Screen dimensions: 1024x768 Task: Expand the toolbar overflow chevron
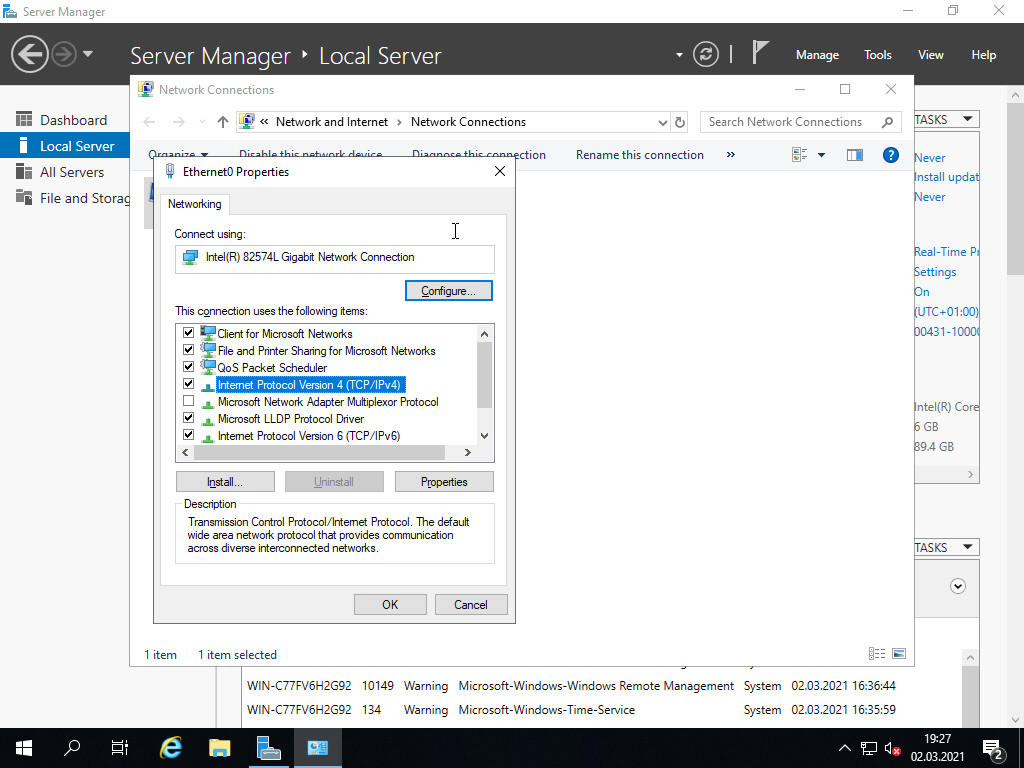[x=730, y=155]
